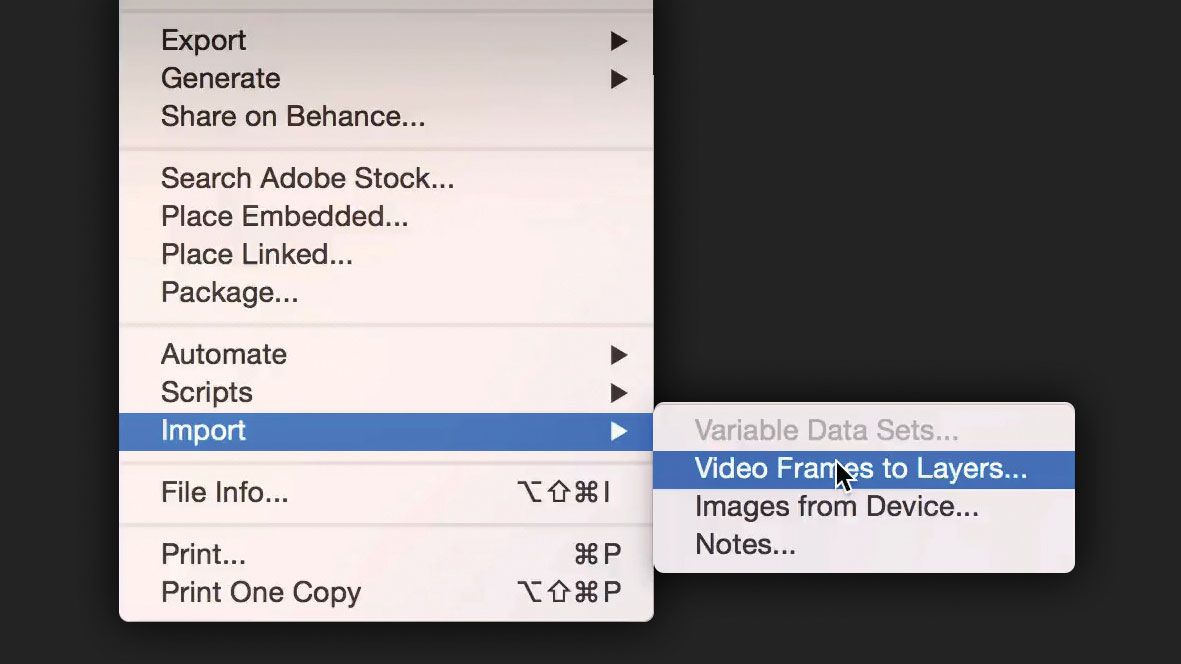
Task: Click Print One Copy
Action: [261, 592]
